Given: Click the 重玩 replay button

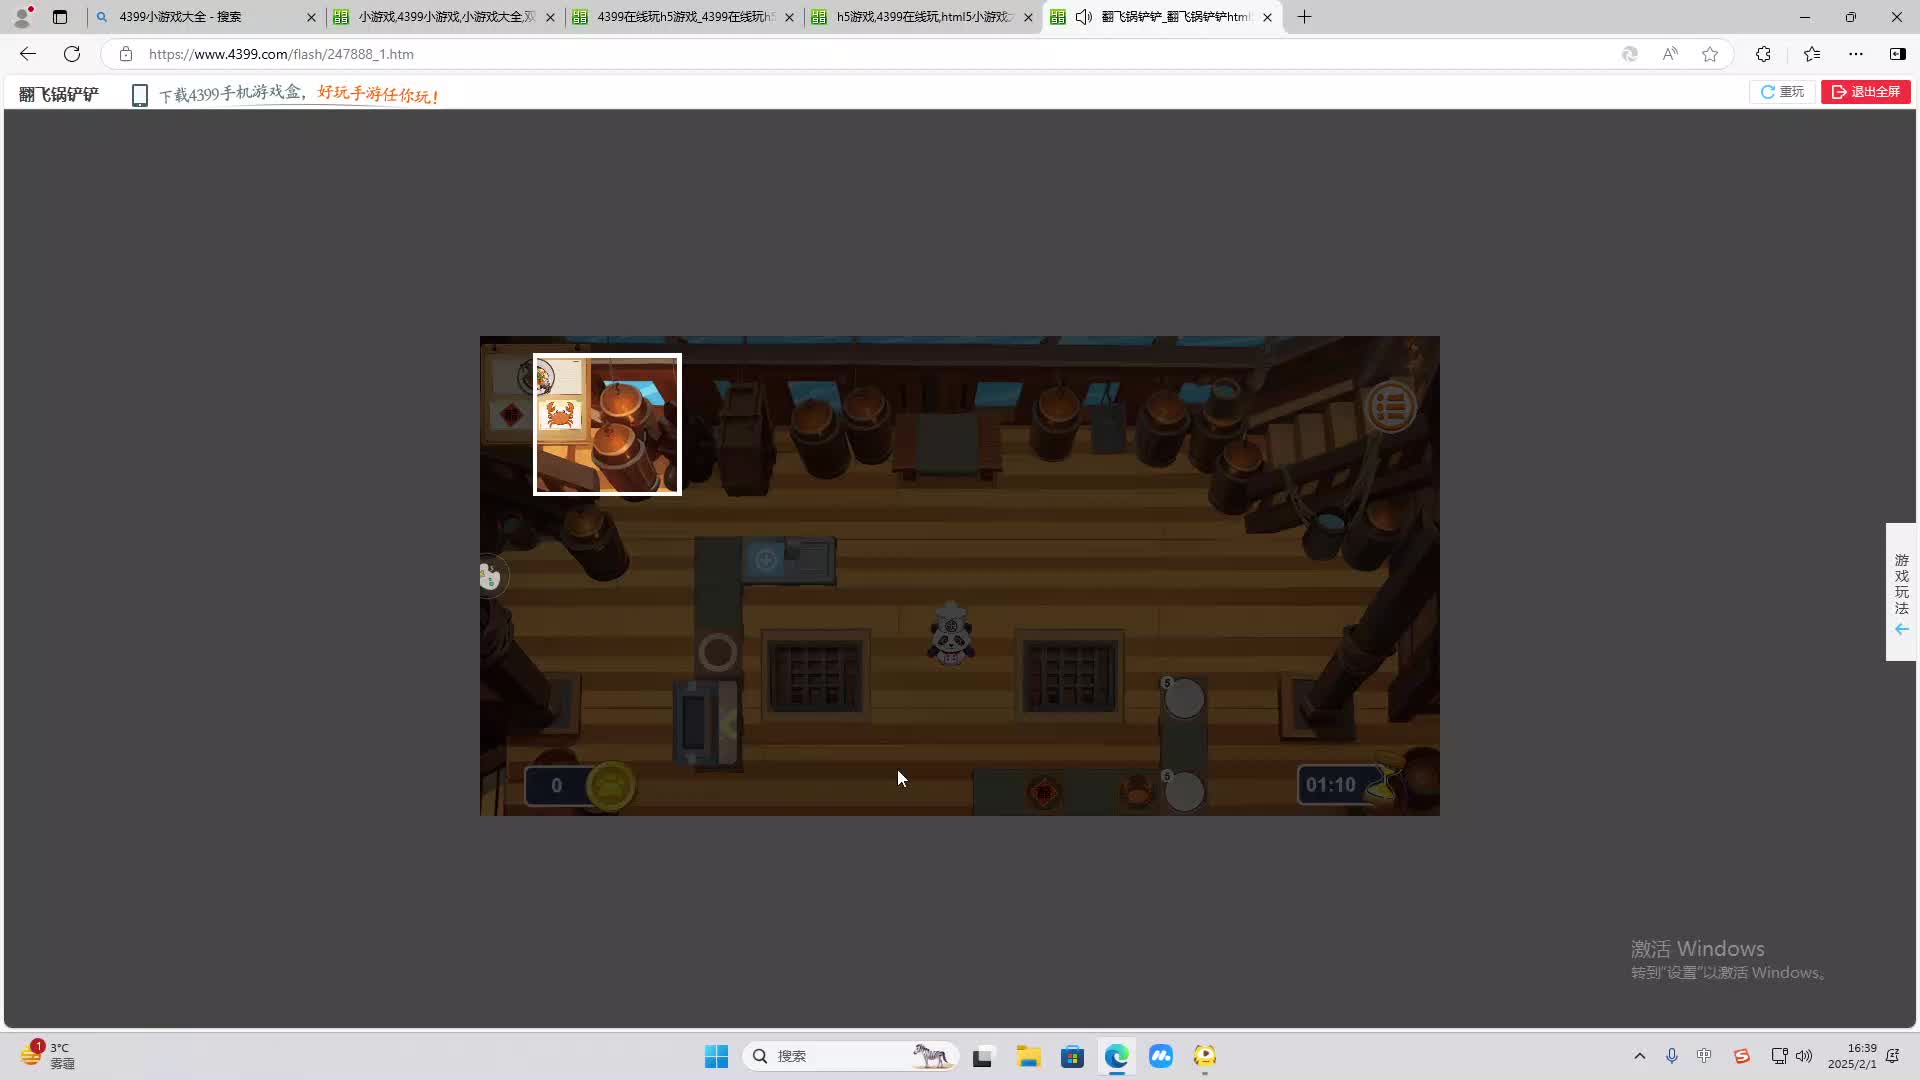Looking at the screenshot, I should click(1782, 92).
